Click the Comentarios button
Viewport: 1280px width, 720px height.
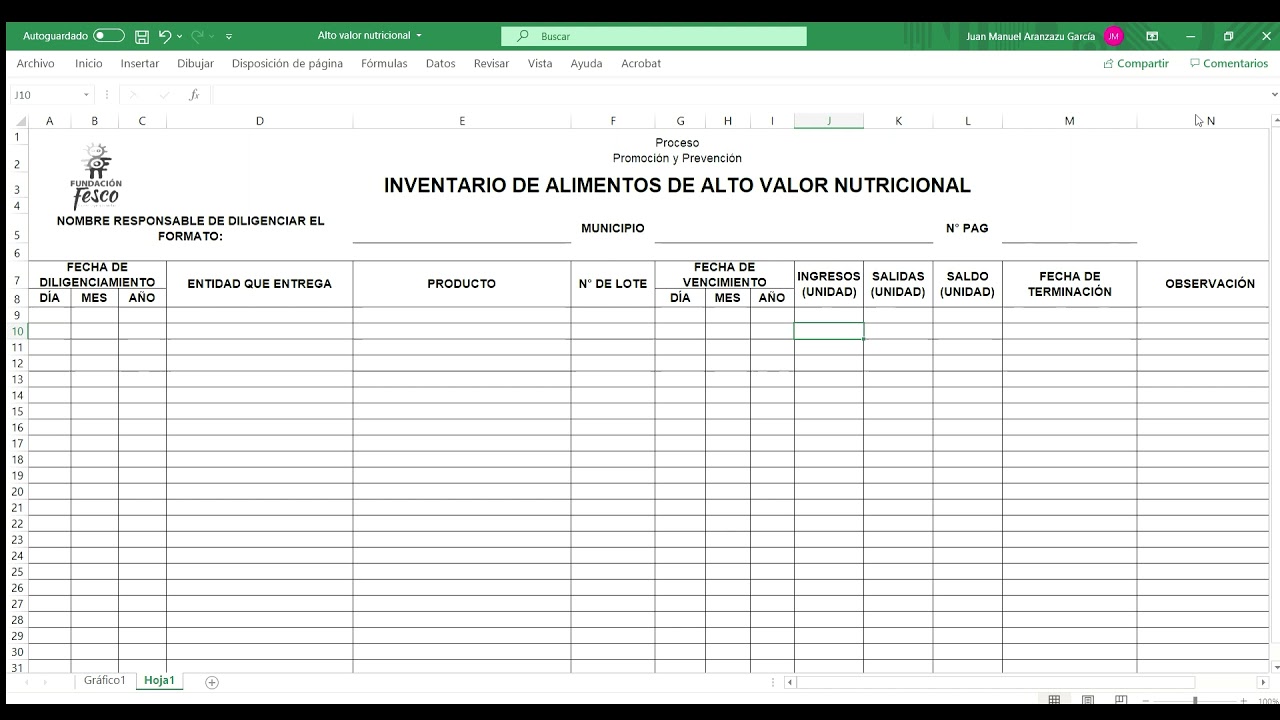pyautogui.click(x=1229, y=63)
